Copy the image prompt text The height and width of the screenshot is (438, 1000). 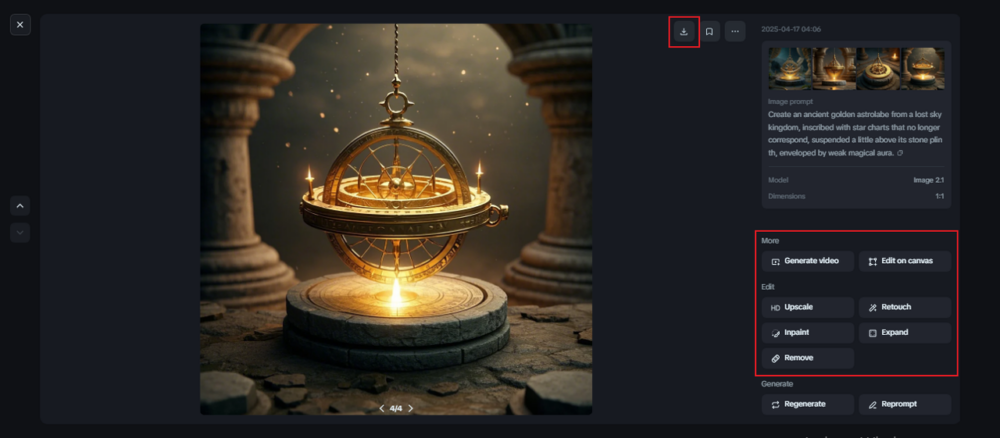[899, 154]
